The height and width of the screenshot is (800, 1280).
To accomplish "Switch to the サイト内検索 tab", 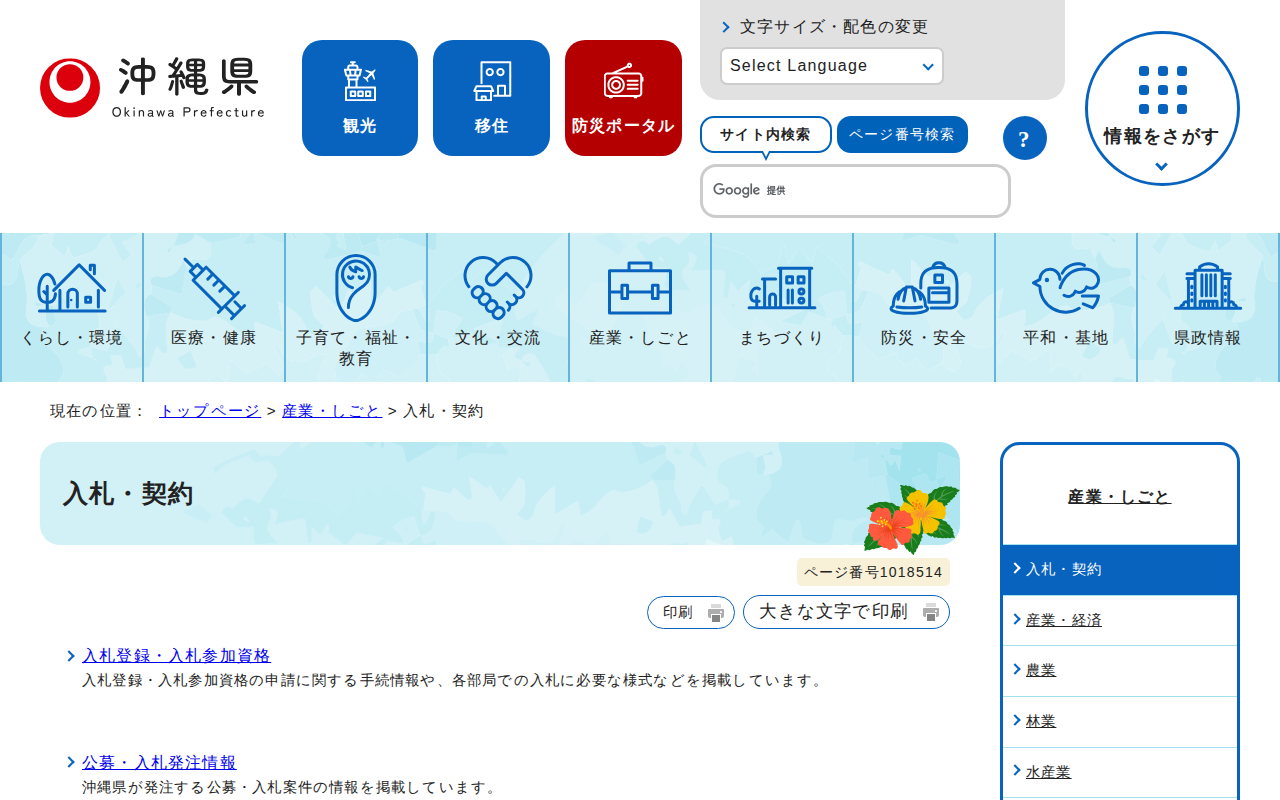I will [x=766, y=135].
